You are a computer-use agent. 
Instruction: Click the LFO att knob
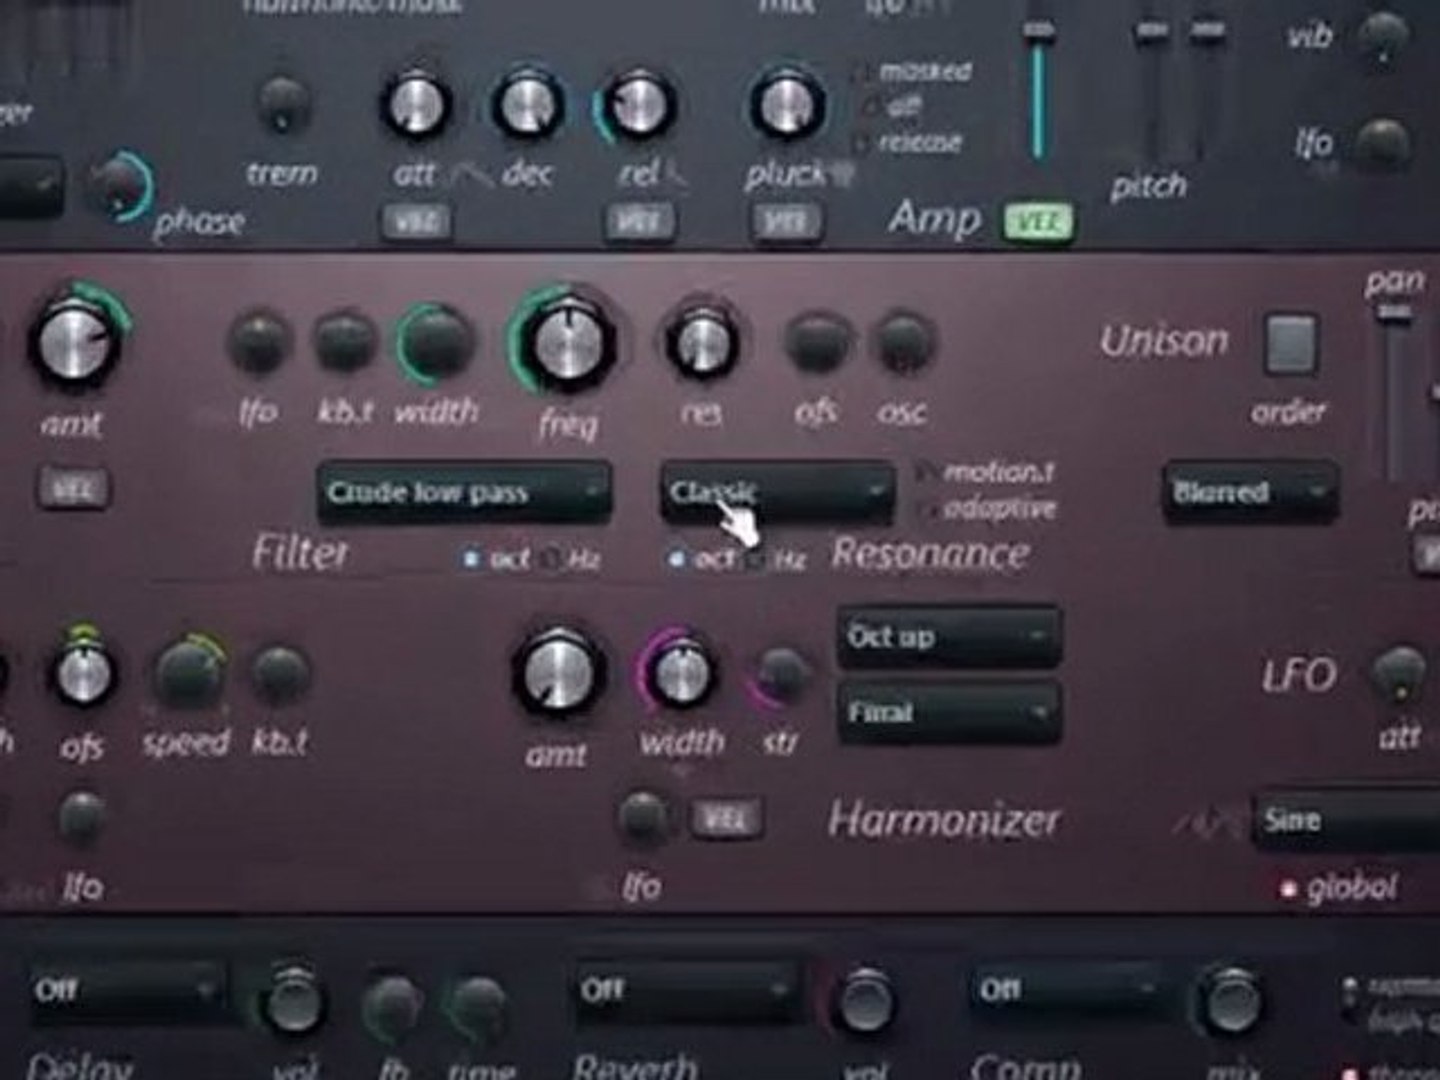[x=1399, y=674]
